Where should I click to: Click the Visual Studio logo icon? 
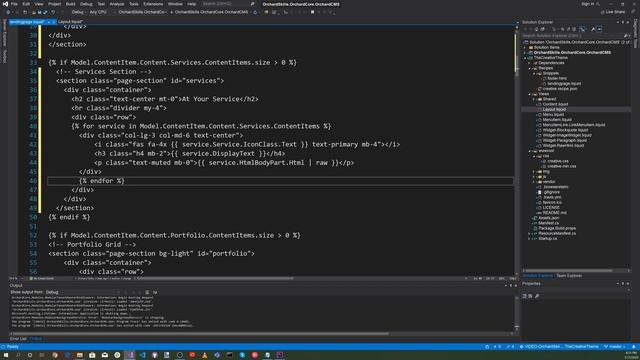pyautogui.click(x=5, y=4)
